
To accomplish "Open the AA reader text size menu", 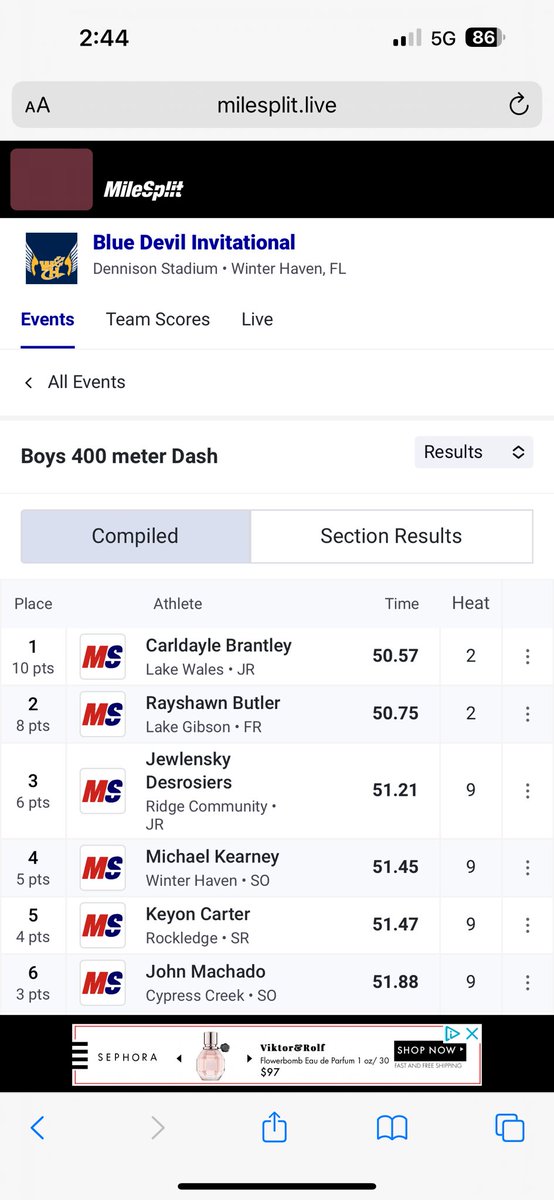I will (x=37, y=106).
